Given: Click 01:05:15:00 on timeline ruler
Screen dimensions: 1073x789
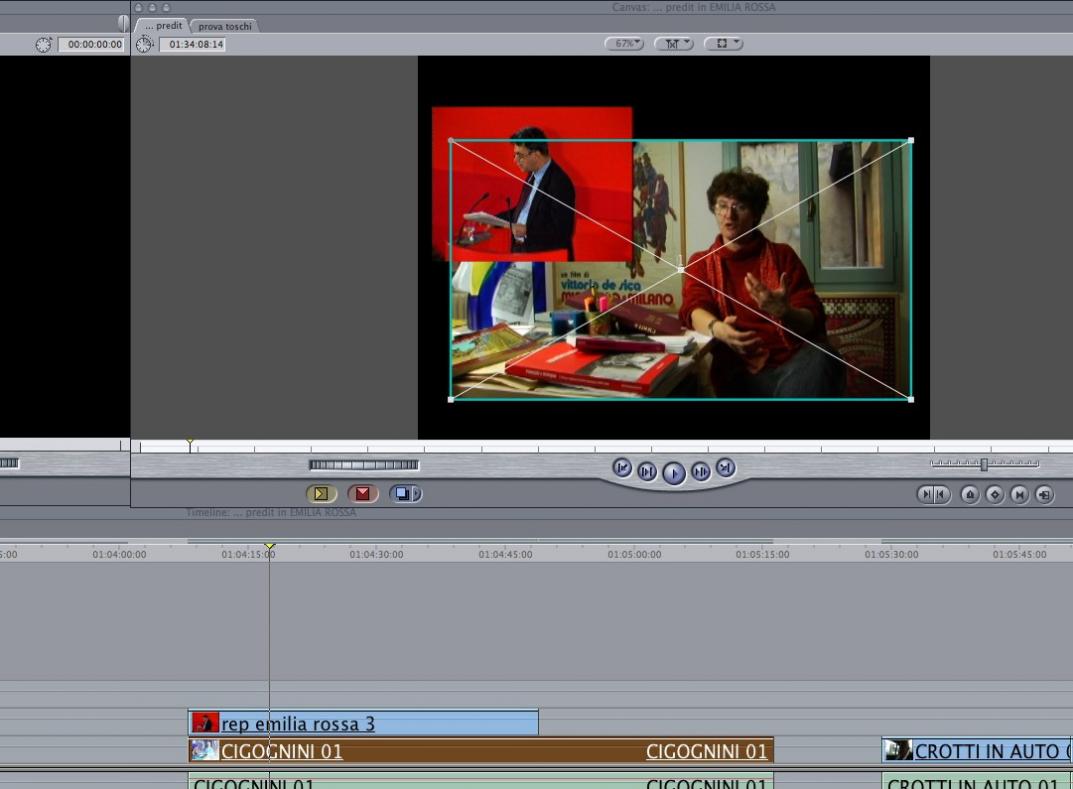Looking at the screenshot, I should coord(762,554).
